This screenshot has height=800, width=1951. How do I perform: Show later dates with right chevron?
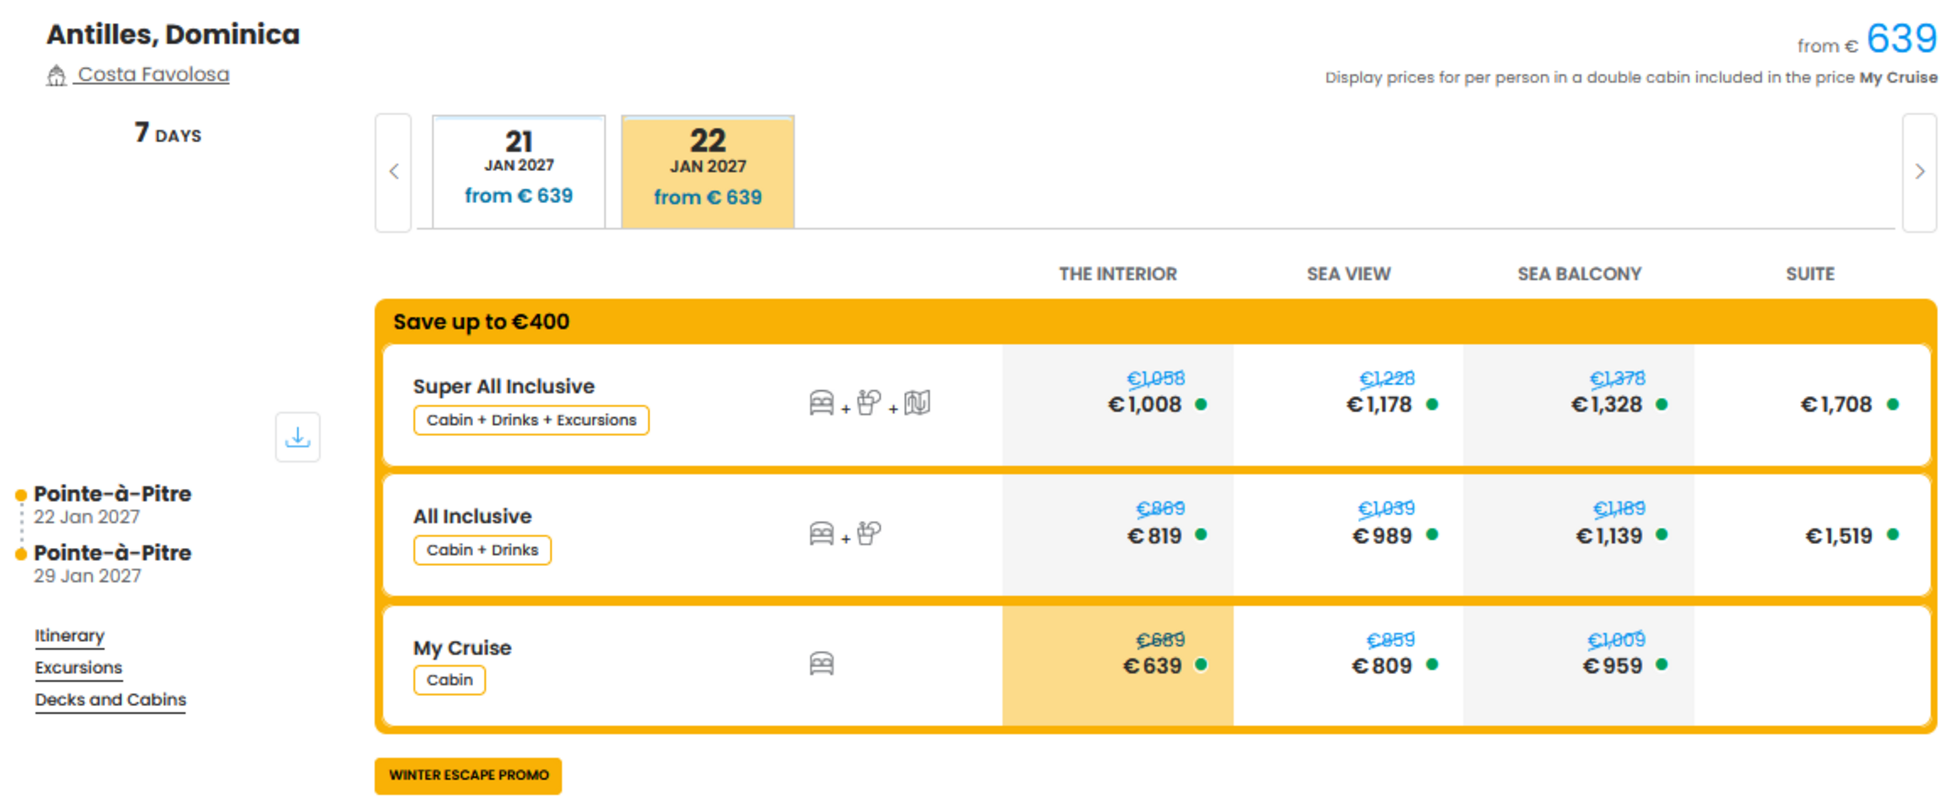1919,172
